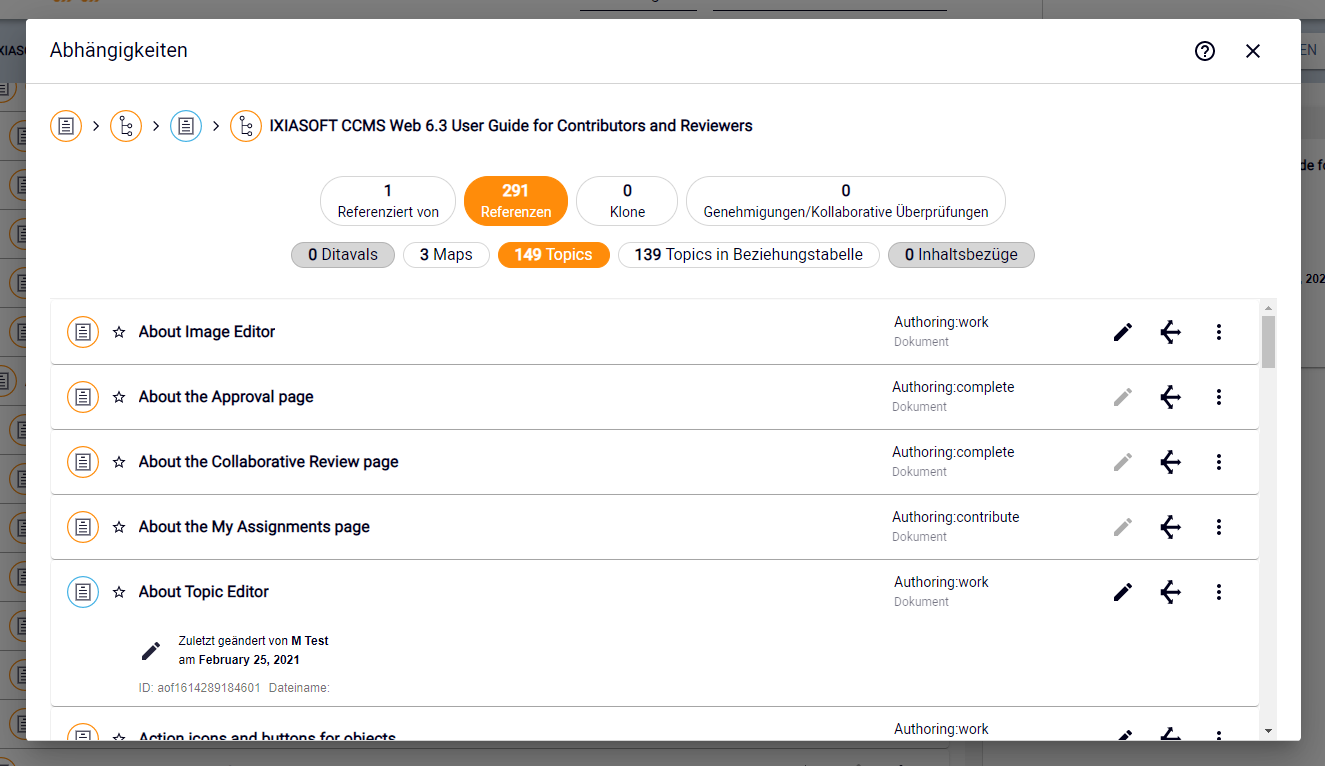
Task: Star the About the My Assignments page
Action: point(119,527)
